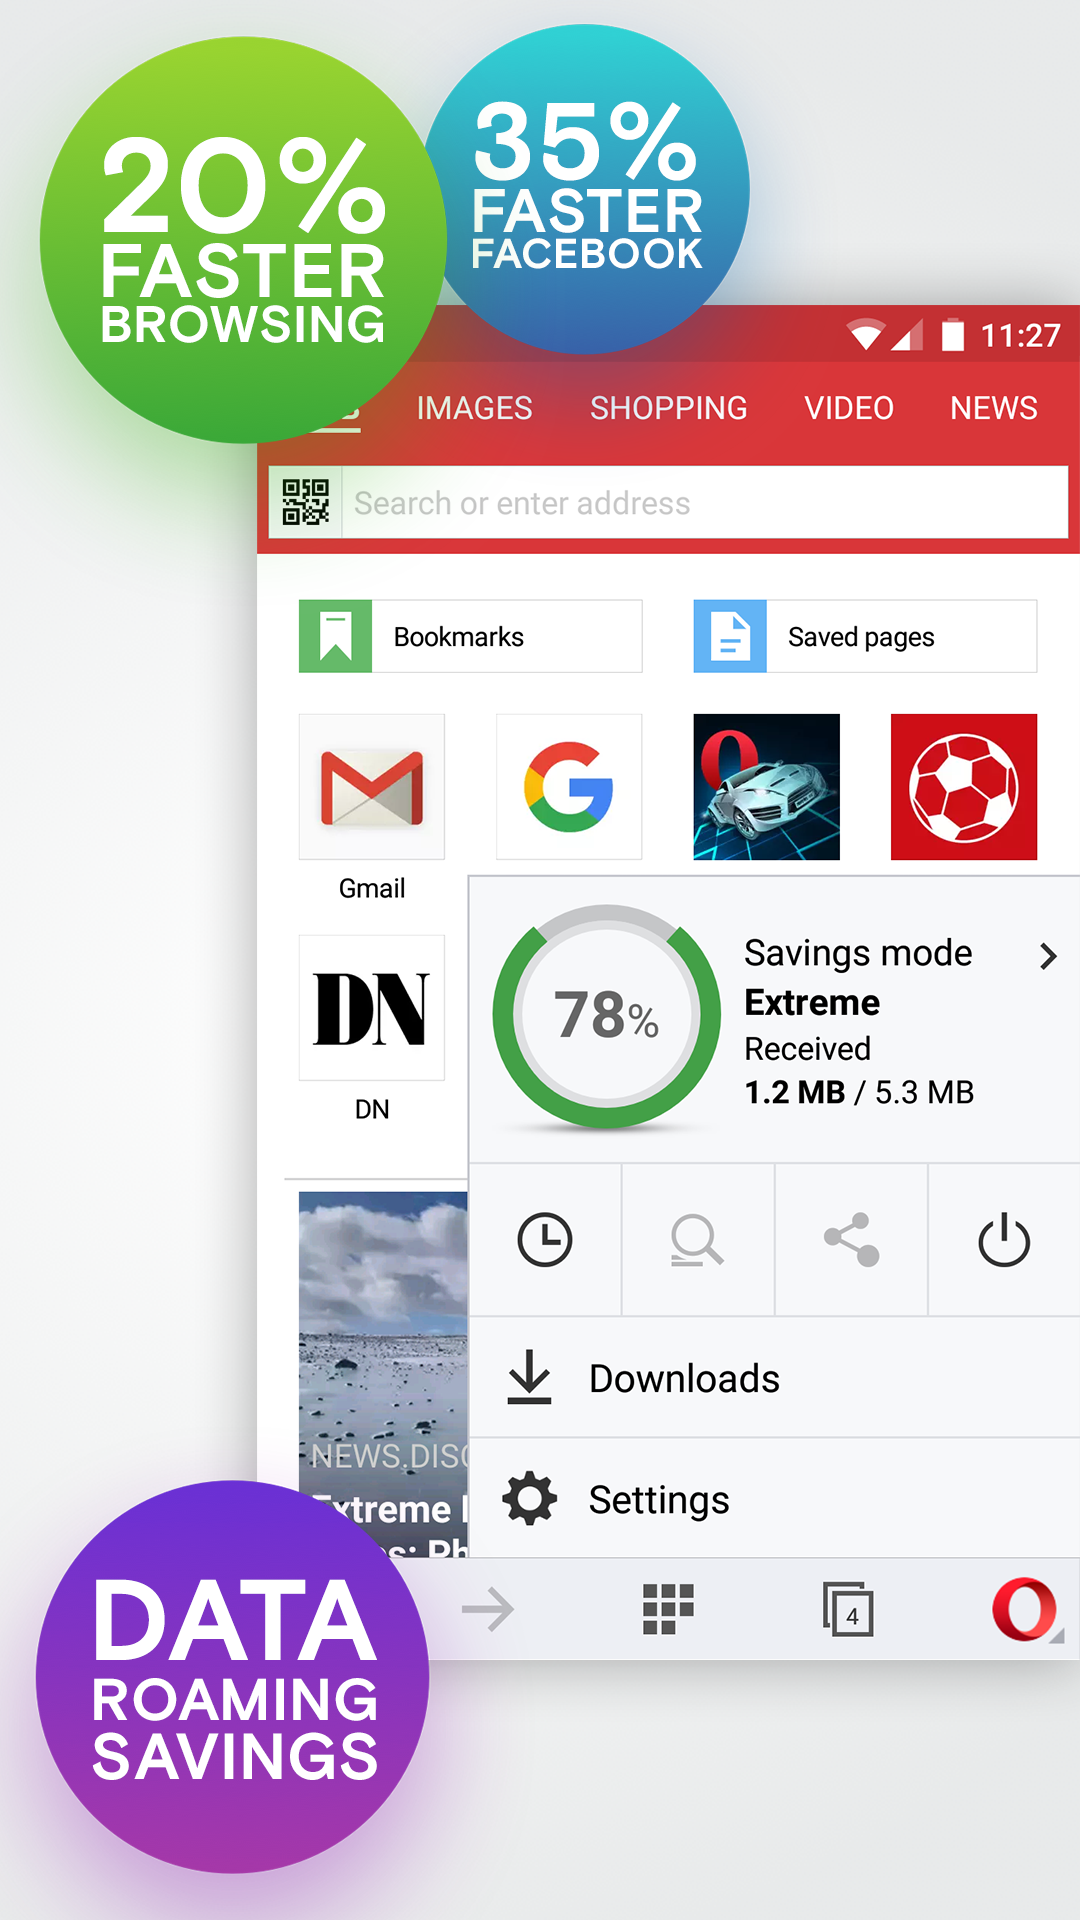Viewport: 1080px width, 1920px height.
Task: Tap the forward arrow navigation icon
Action: point(488,1609)
